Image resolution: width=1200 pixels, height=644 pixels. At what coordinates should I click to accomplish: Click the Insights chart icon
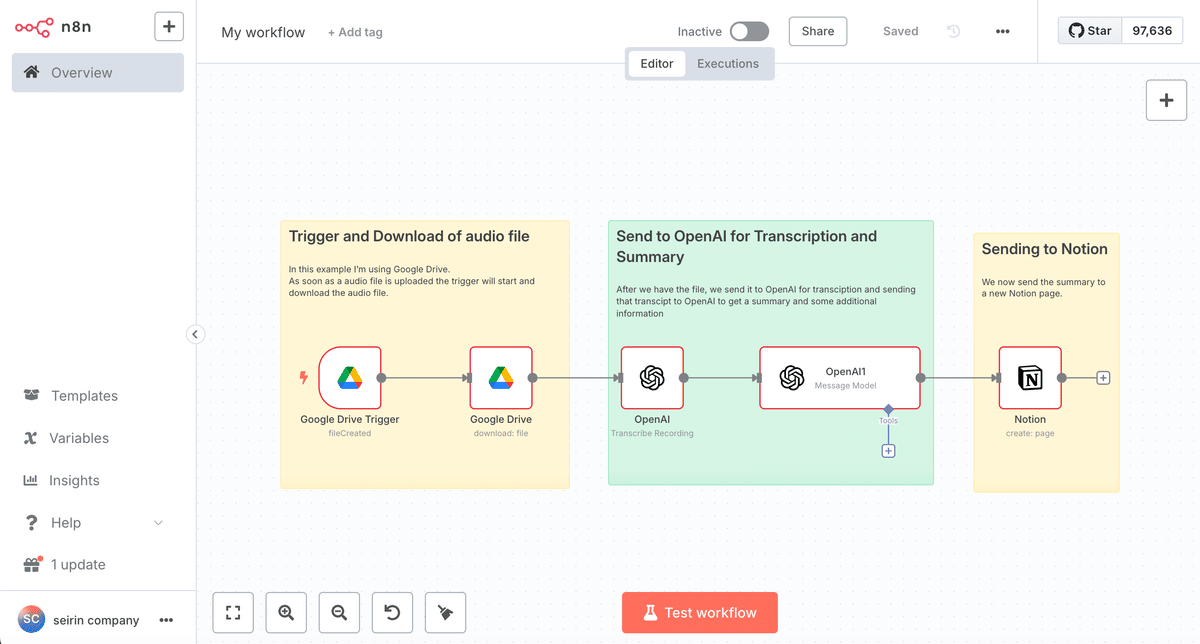click(31, 480)
